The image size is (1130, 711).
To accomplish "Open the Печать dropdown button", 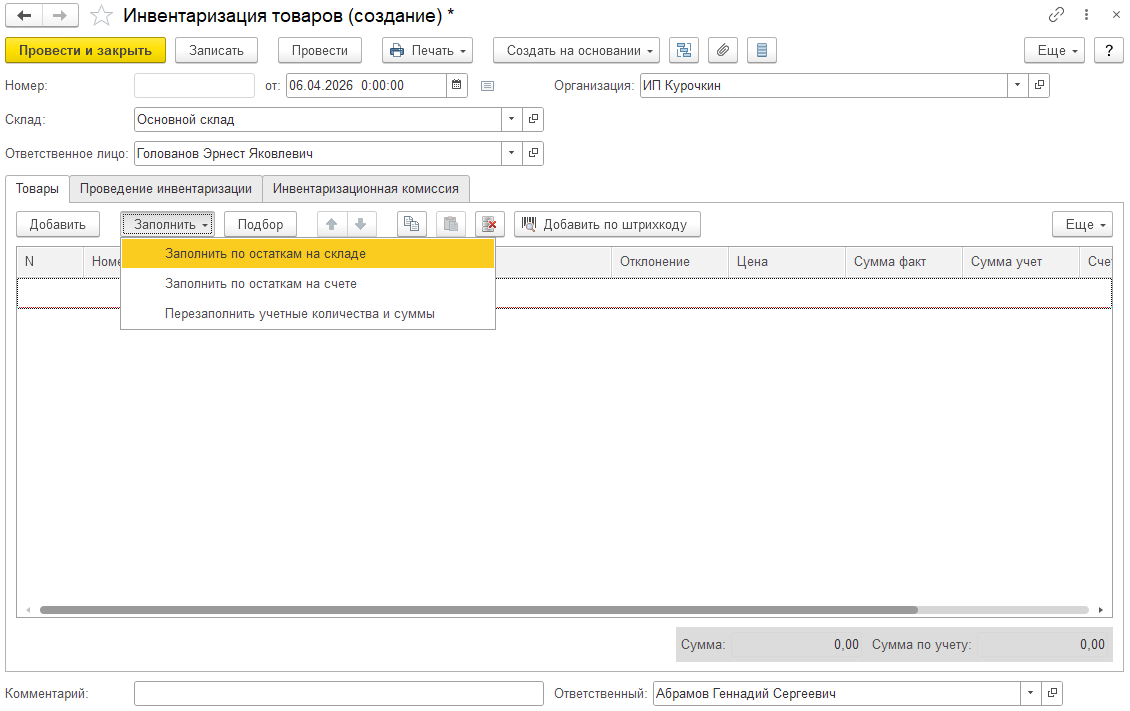I will (427, 50).
